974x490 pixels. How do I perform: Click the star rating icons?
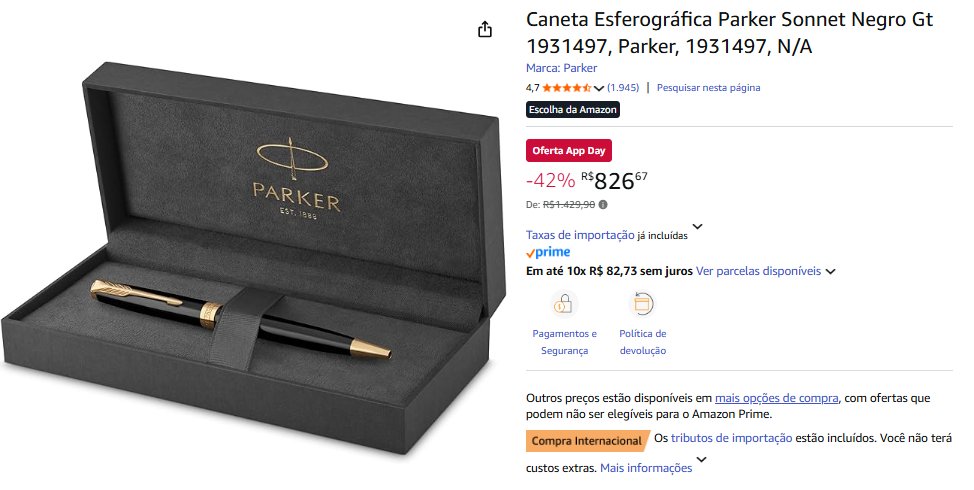(567, 88)
